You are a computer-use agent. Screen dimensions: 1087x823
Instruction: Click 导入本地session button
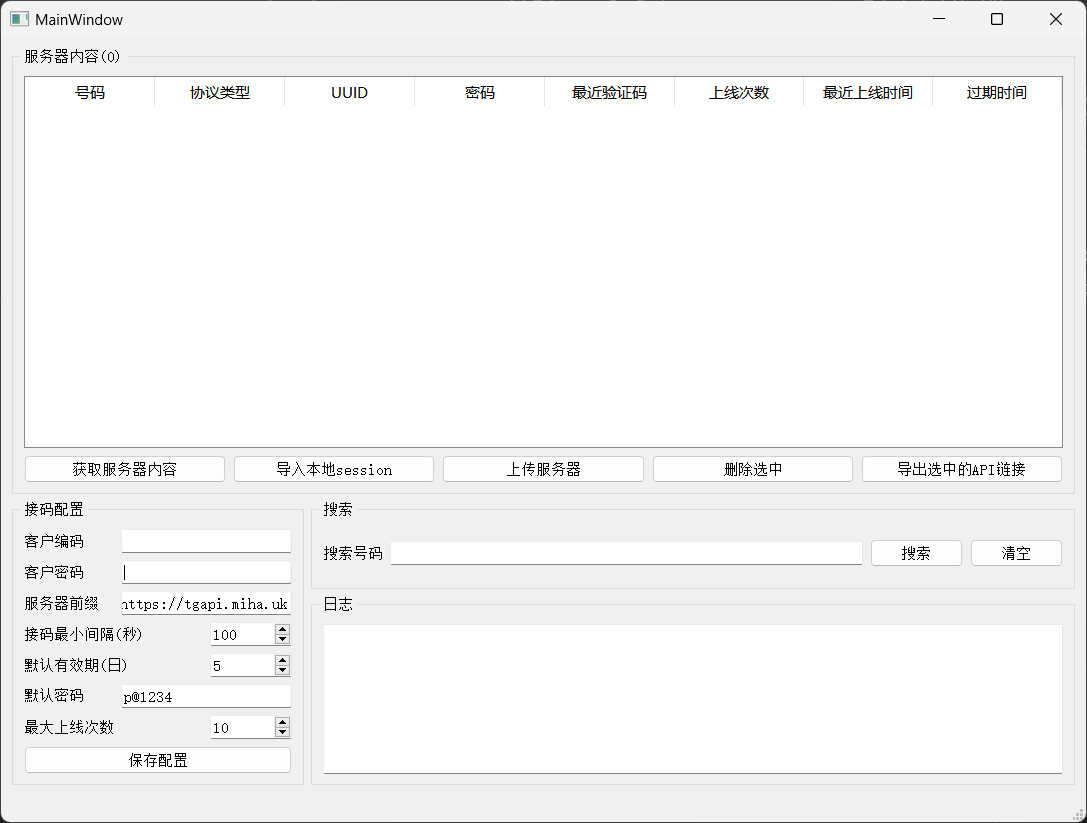[x=333, y=469]
